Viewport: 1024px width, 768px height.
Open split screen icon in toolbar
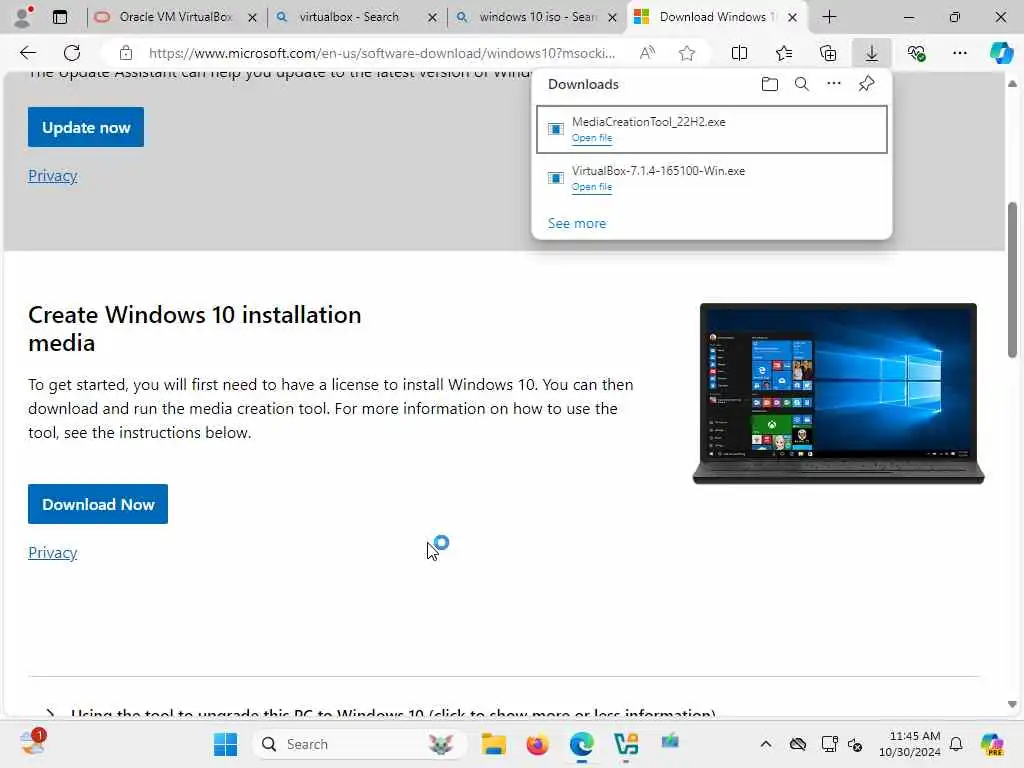point(739,53)
